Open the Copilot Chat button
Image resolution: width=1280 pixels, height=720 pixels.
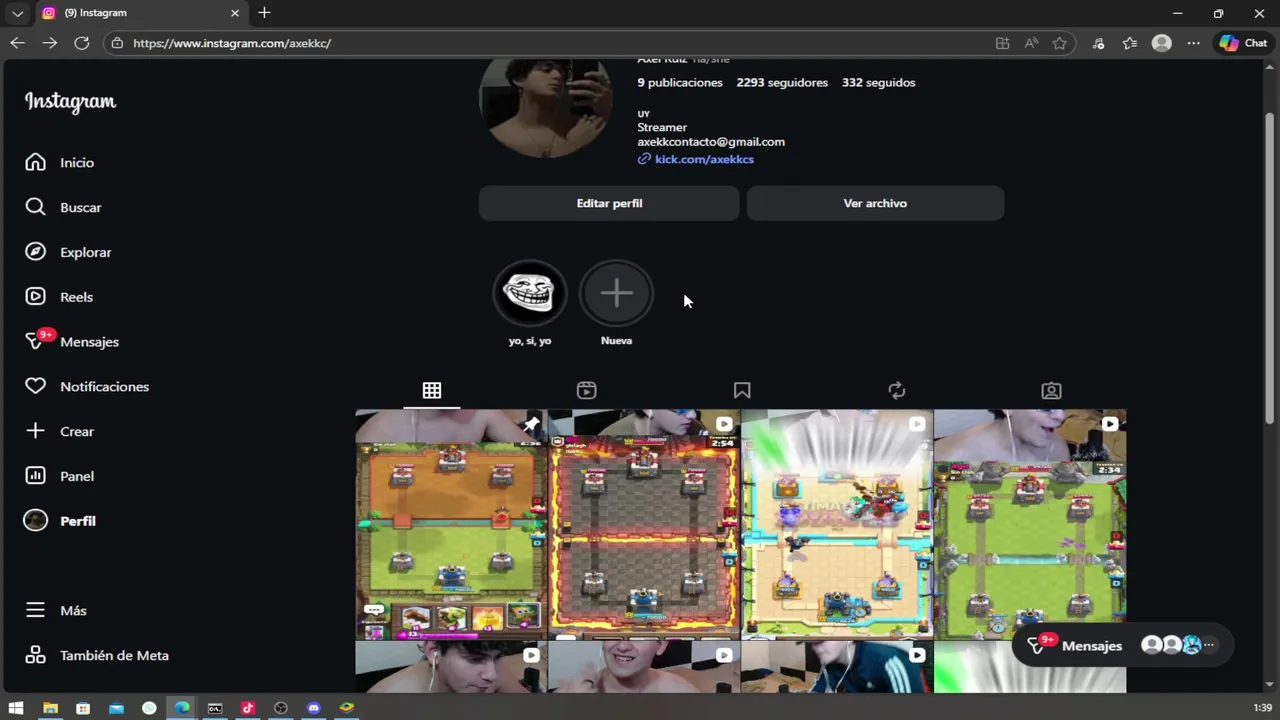[1243, 43]
